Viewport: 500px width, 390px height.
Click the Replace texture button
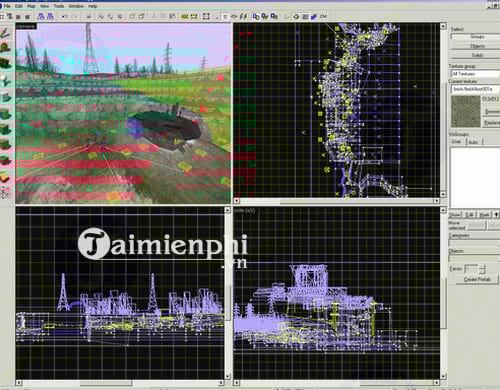point(492,123)
